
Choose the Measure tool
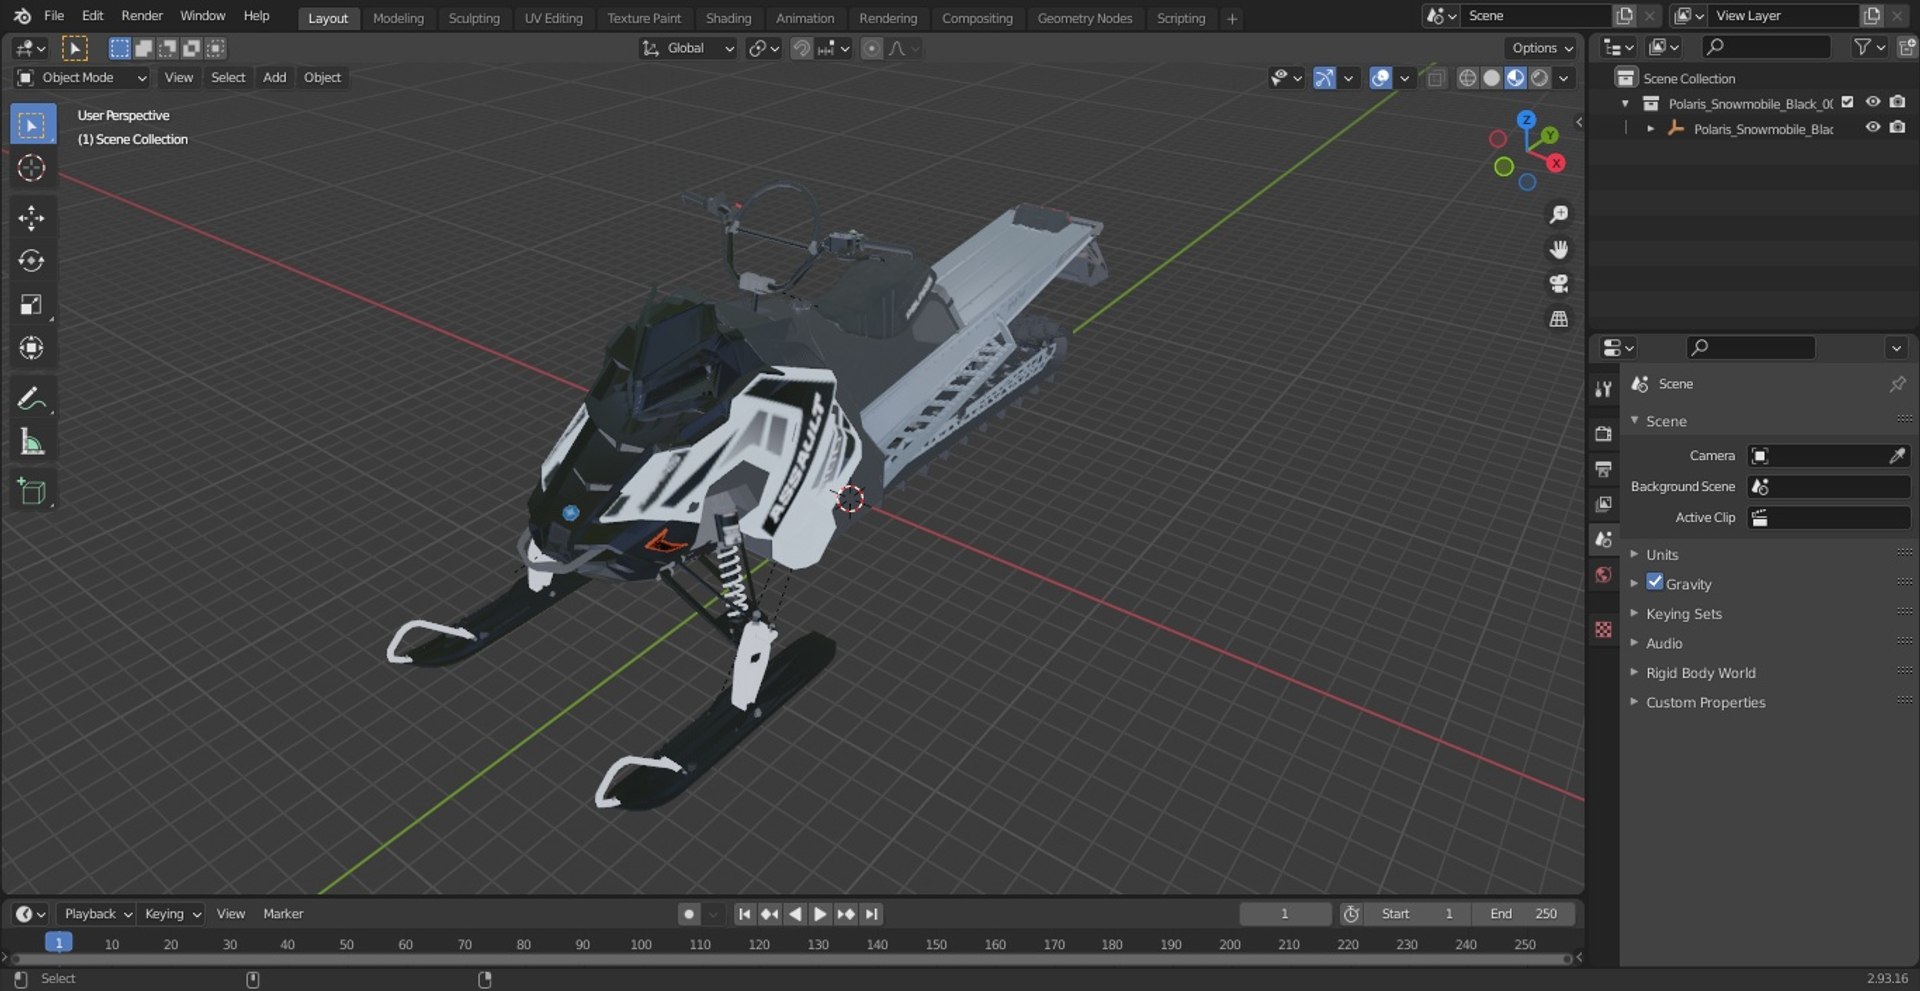click(x=32, y=441)
